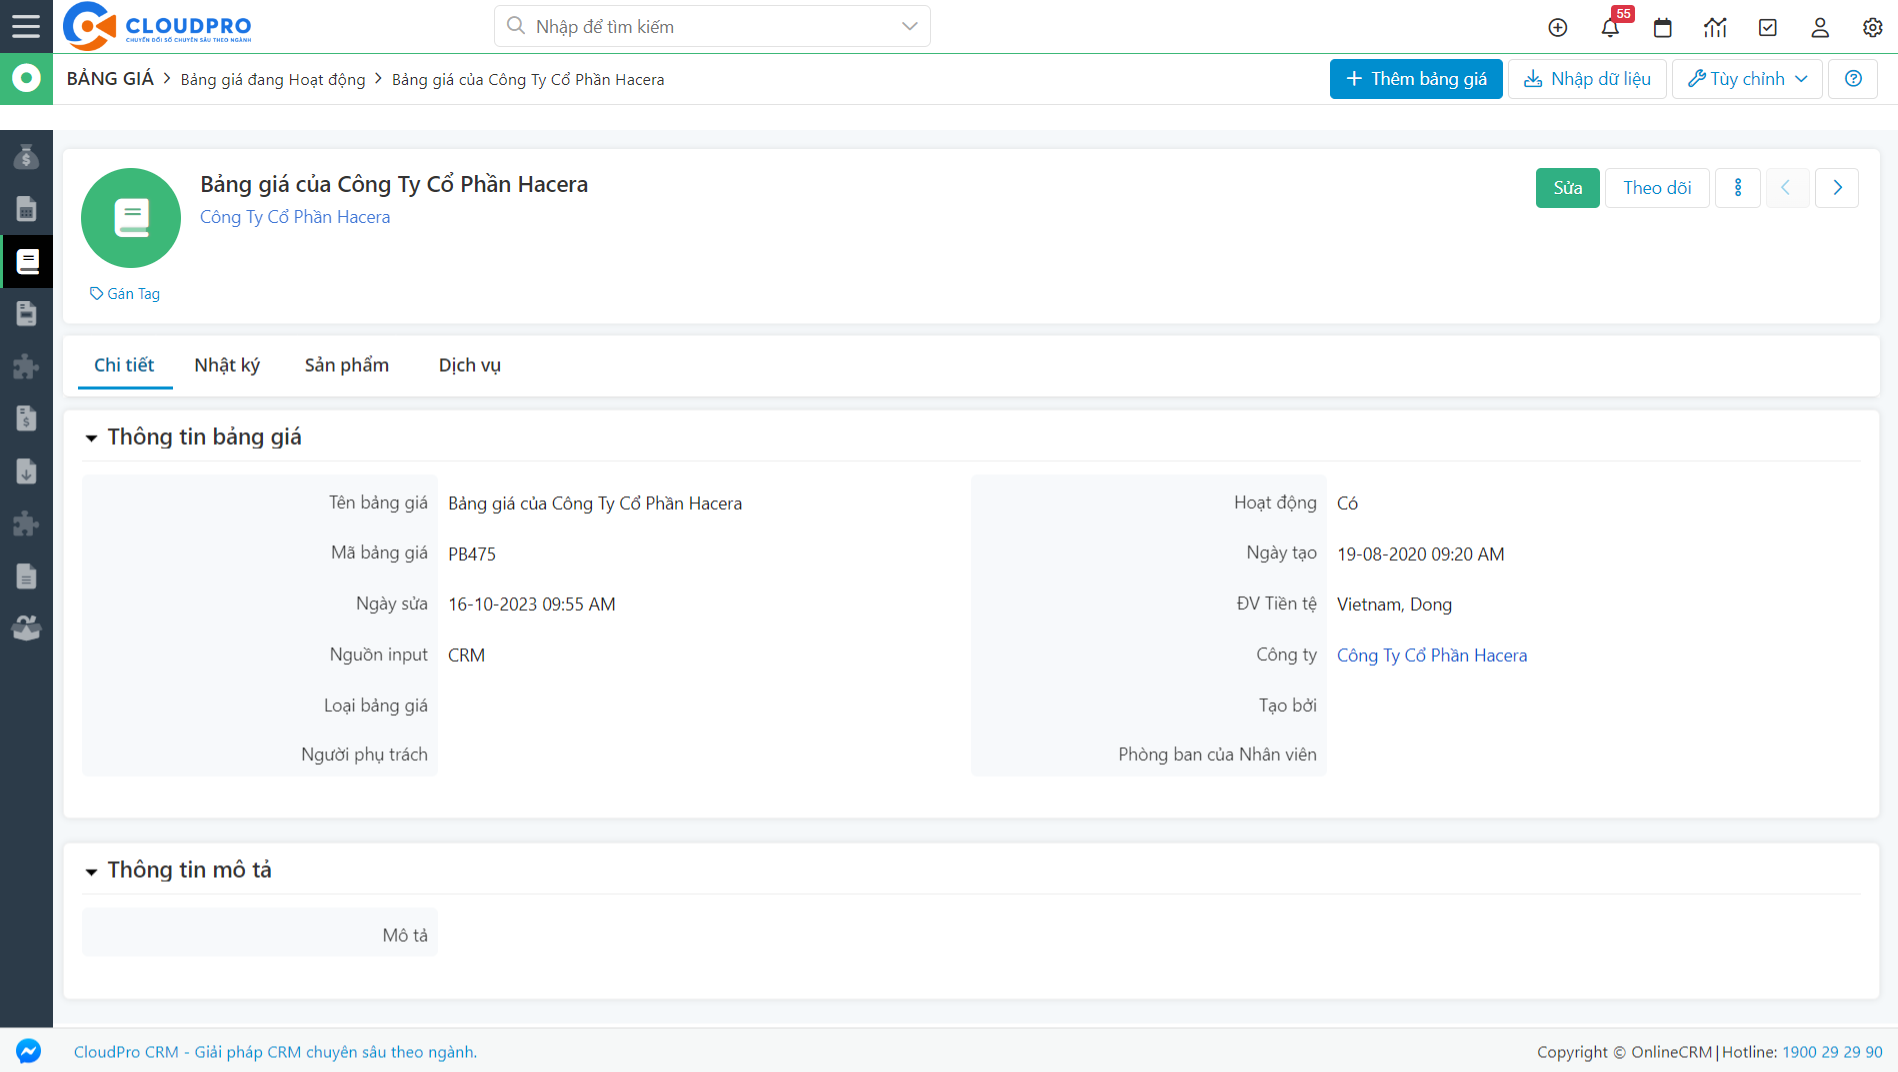This screenshot has height=1072, width=1898.
Task: Click the Mô tả field label
Action: tap(405, 935)
